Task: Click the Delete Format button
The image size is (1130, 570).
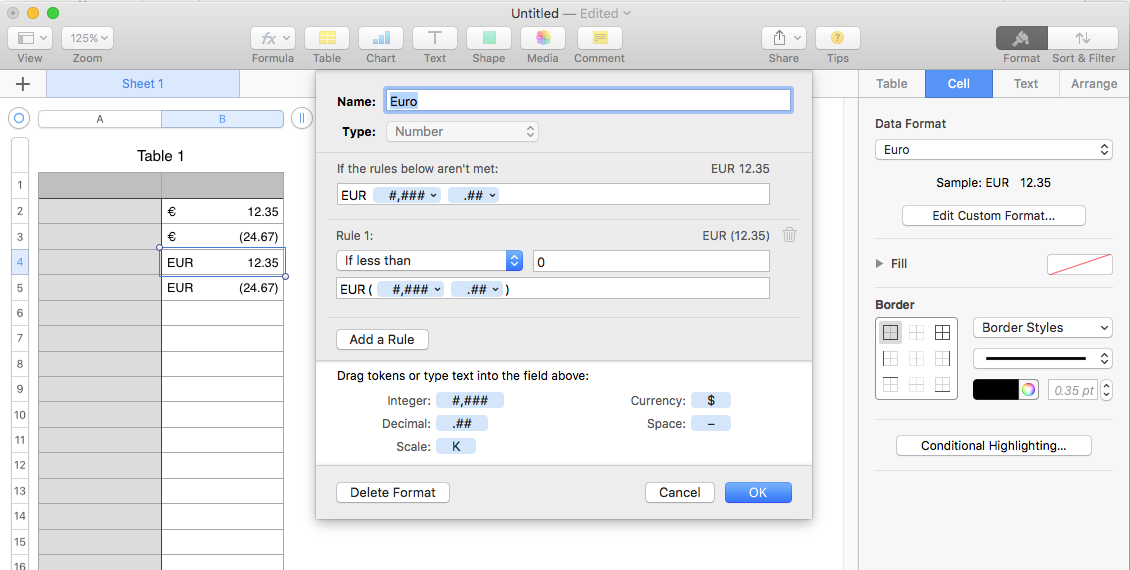Action: click(x=393, y=492)
